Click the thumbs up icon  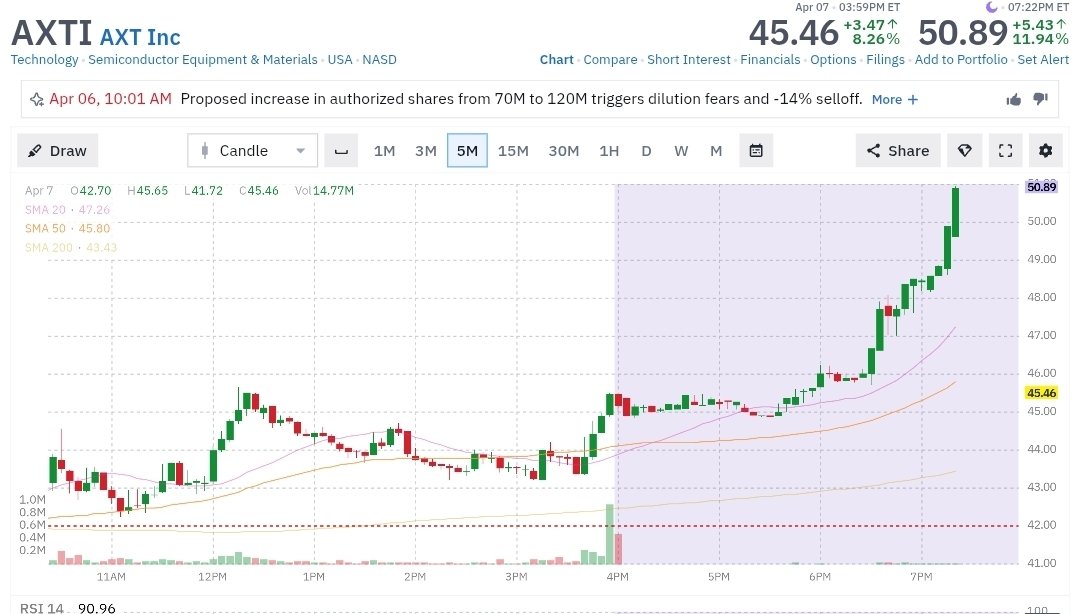1013,100
